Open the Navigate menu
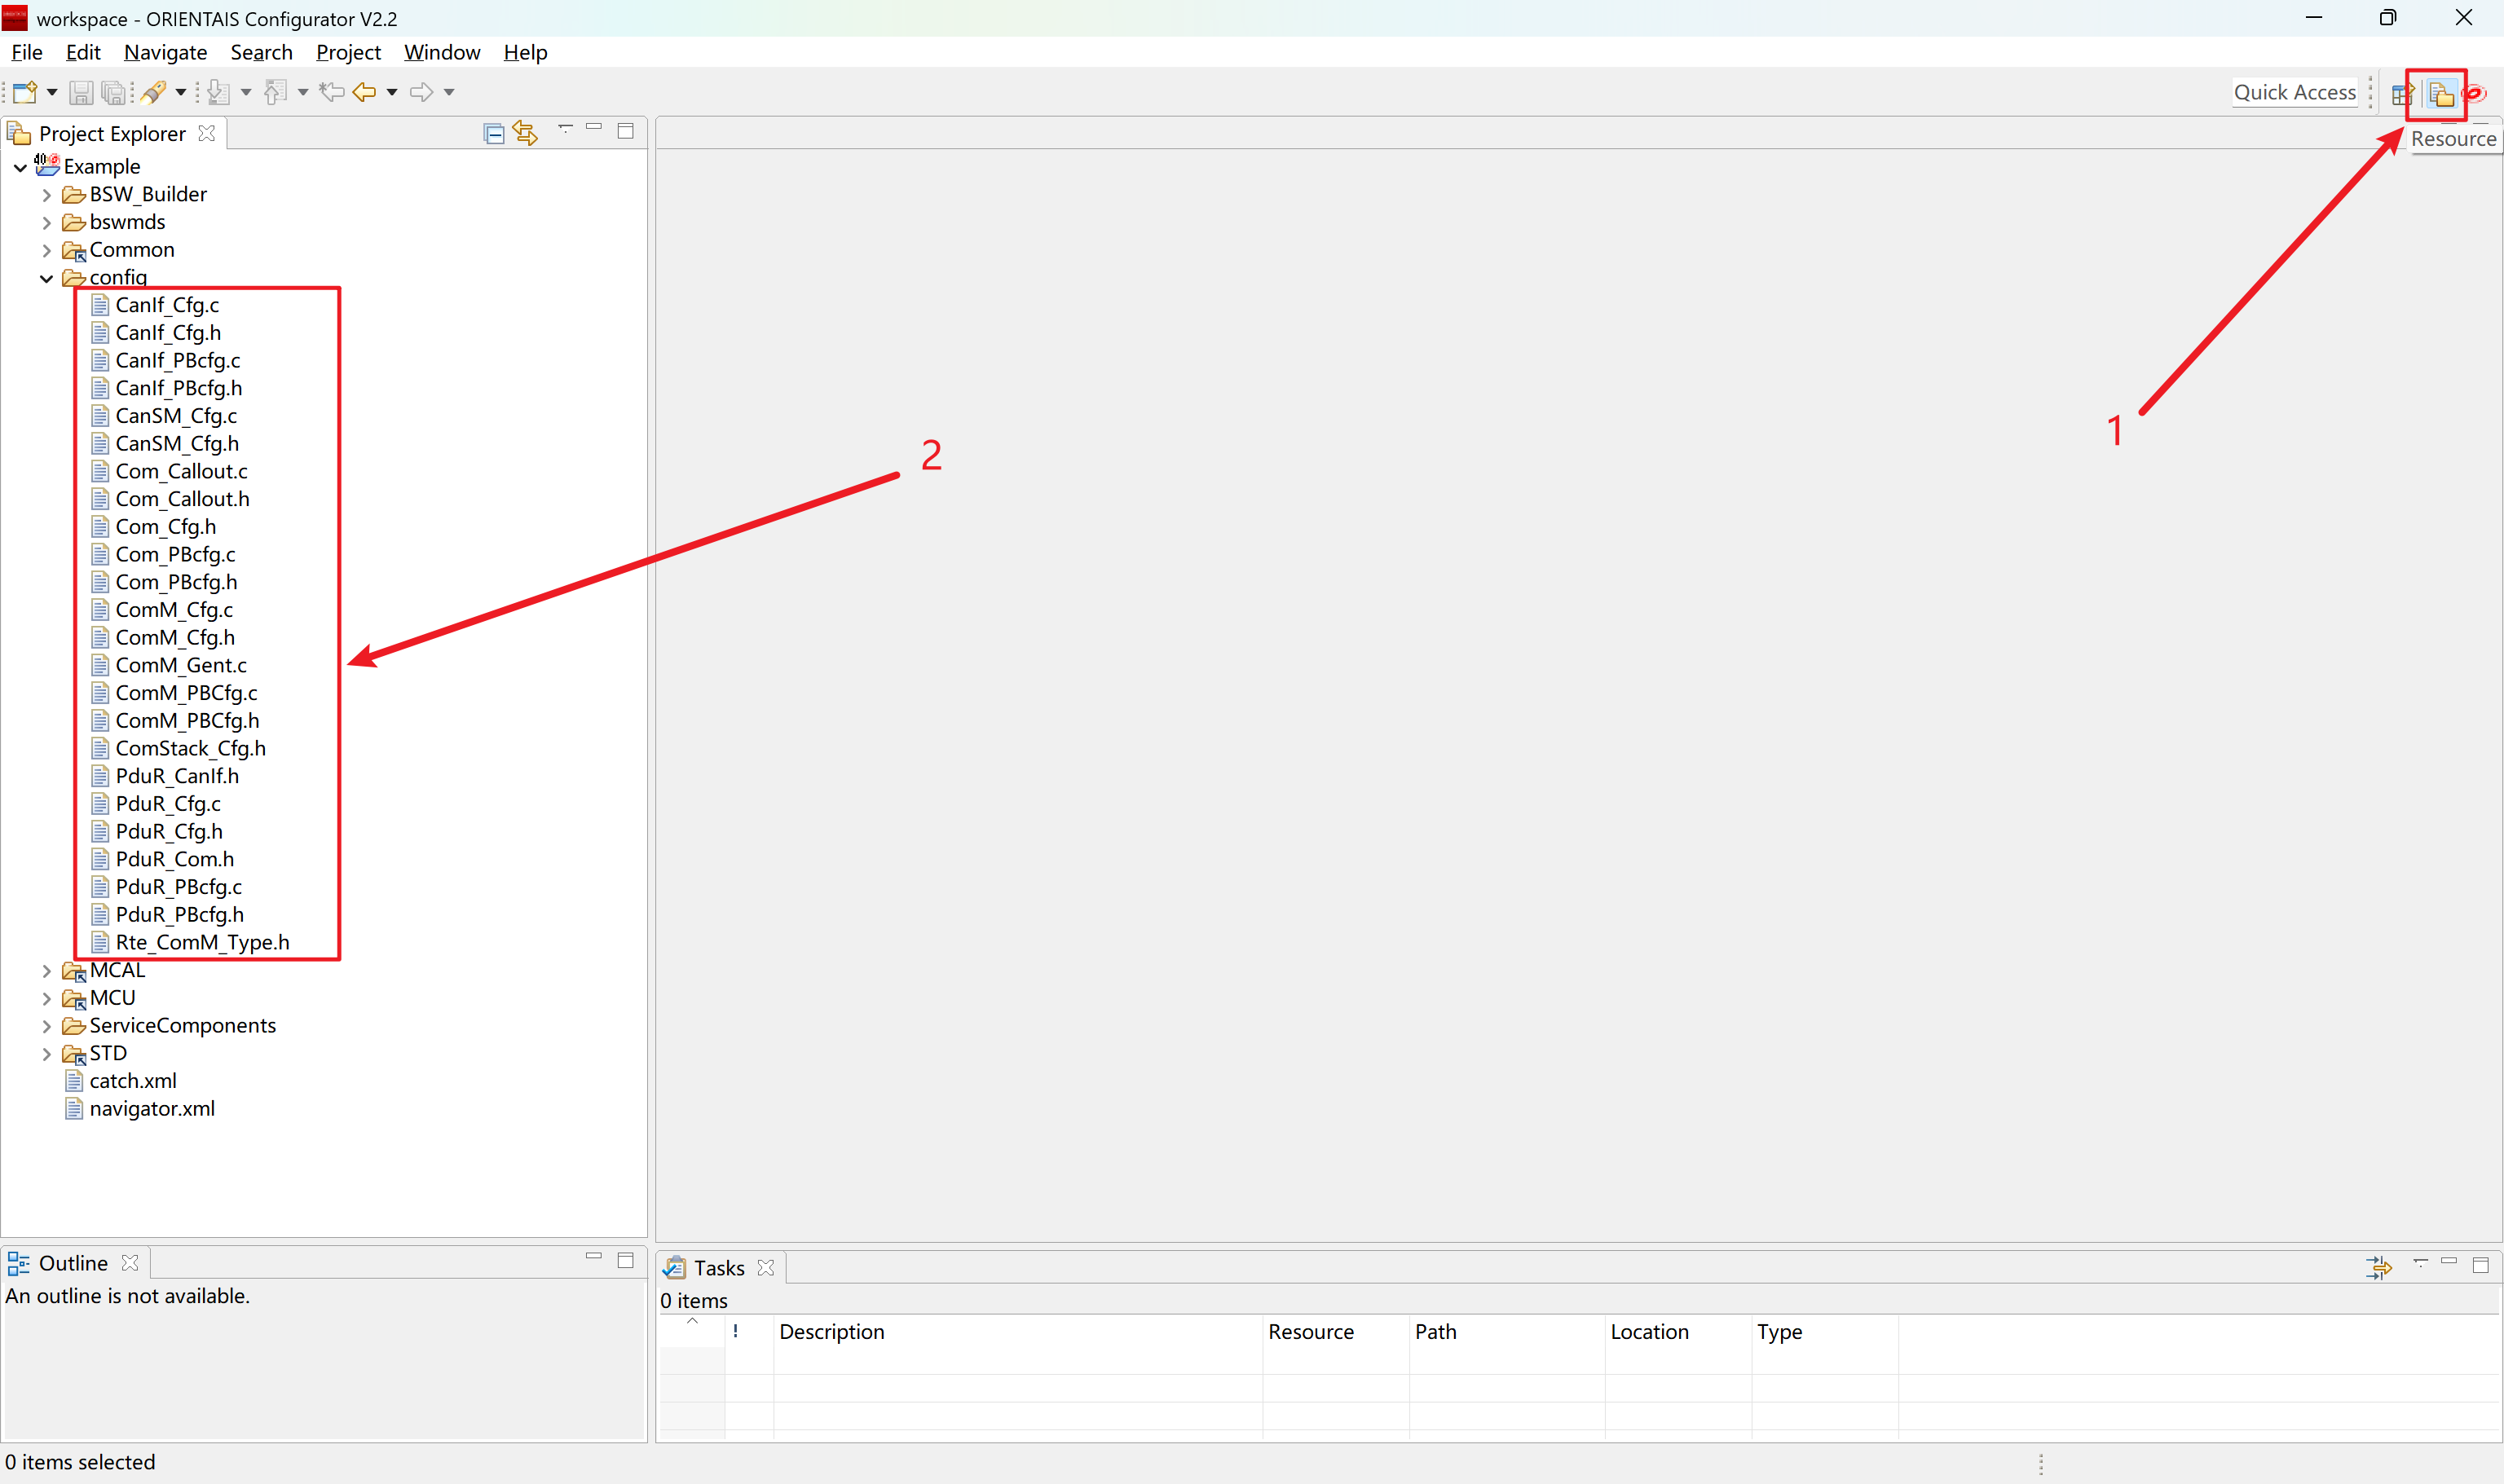 [165, 52]
